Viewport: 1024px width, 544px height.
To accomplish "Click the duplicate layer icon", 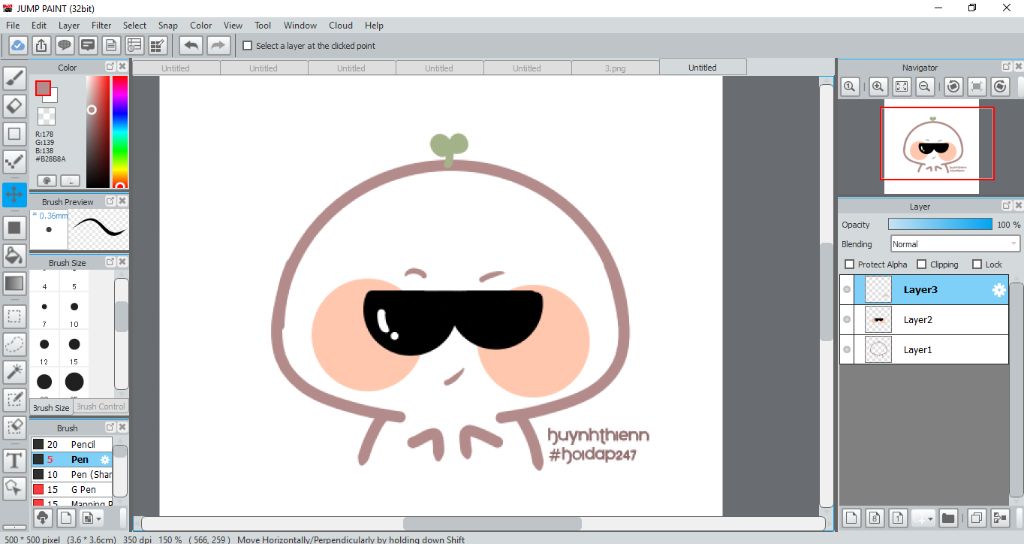I will coord(976,518).
